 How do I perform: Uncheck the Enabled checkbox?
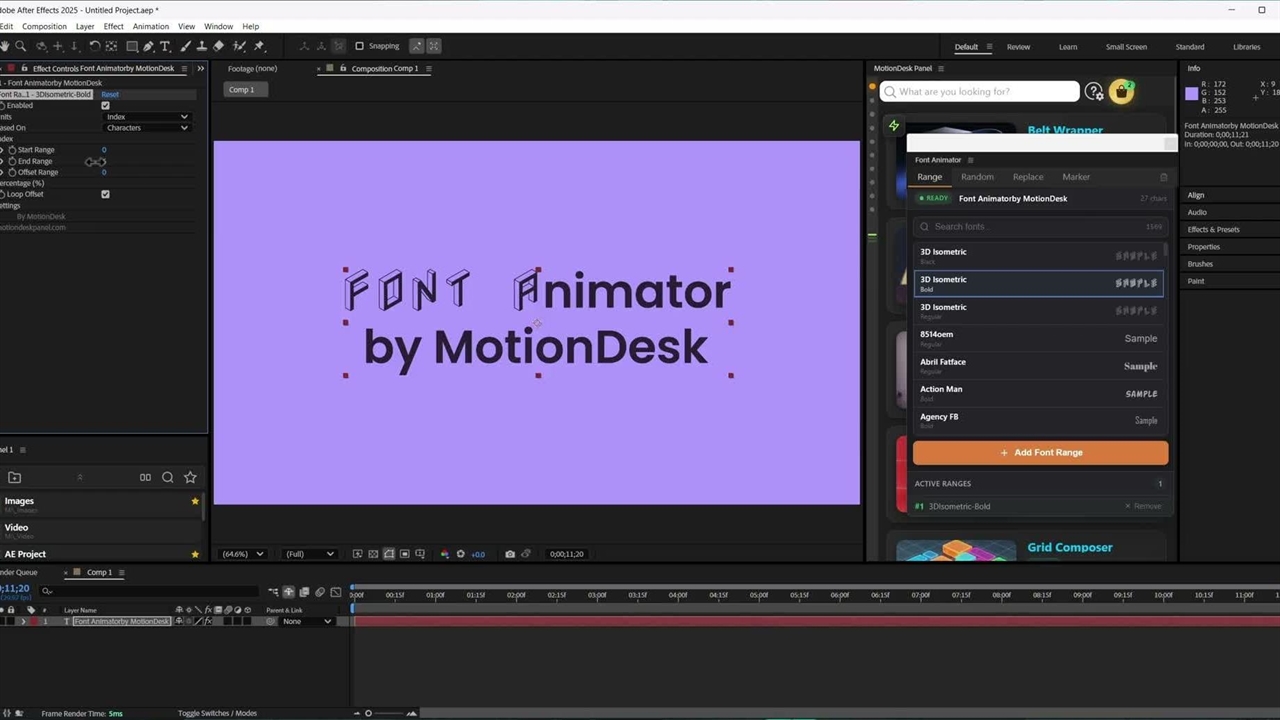(105, 105)
